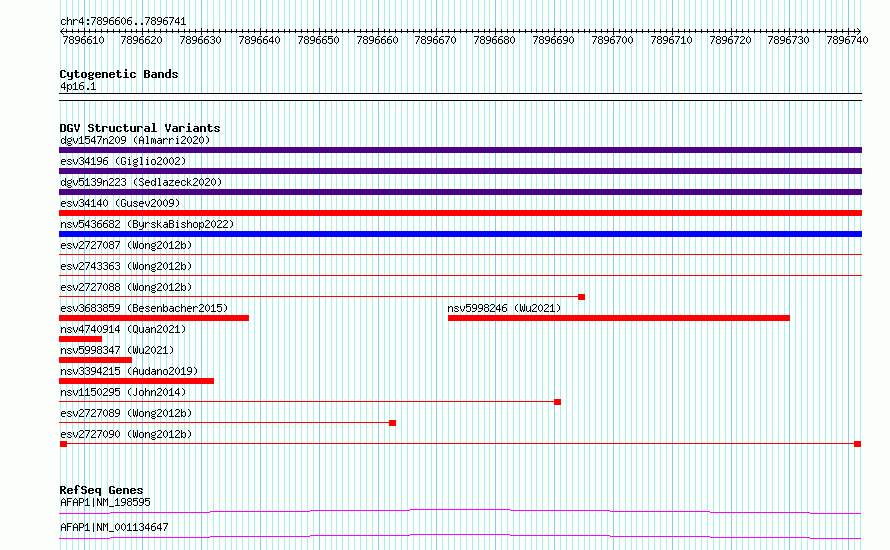Screen dimensions: 890x550
Task: Open nsv5436682 (ByrskaBishop2022) label
Action: point(147,224)
